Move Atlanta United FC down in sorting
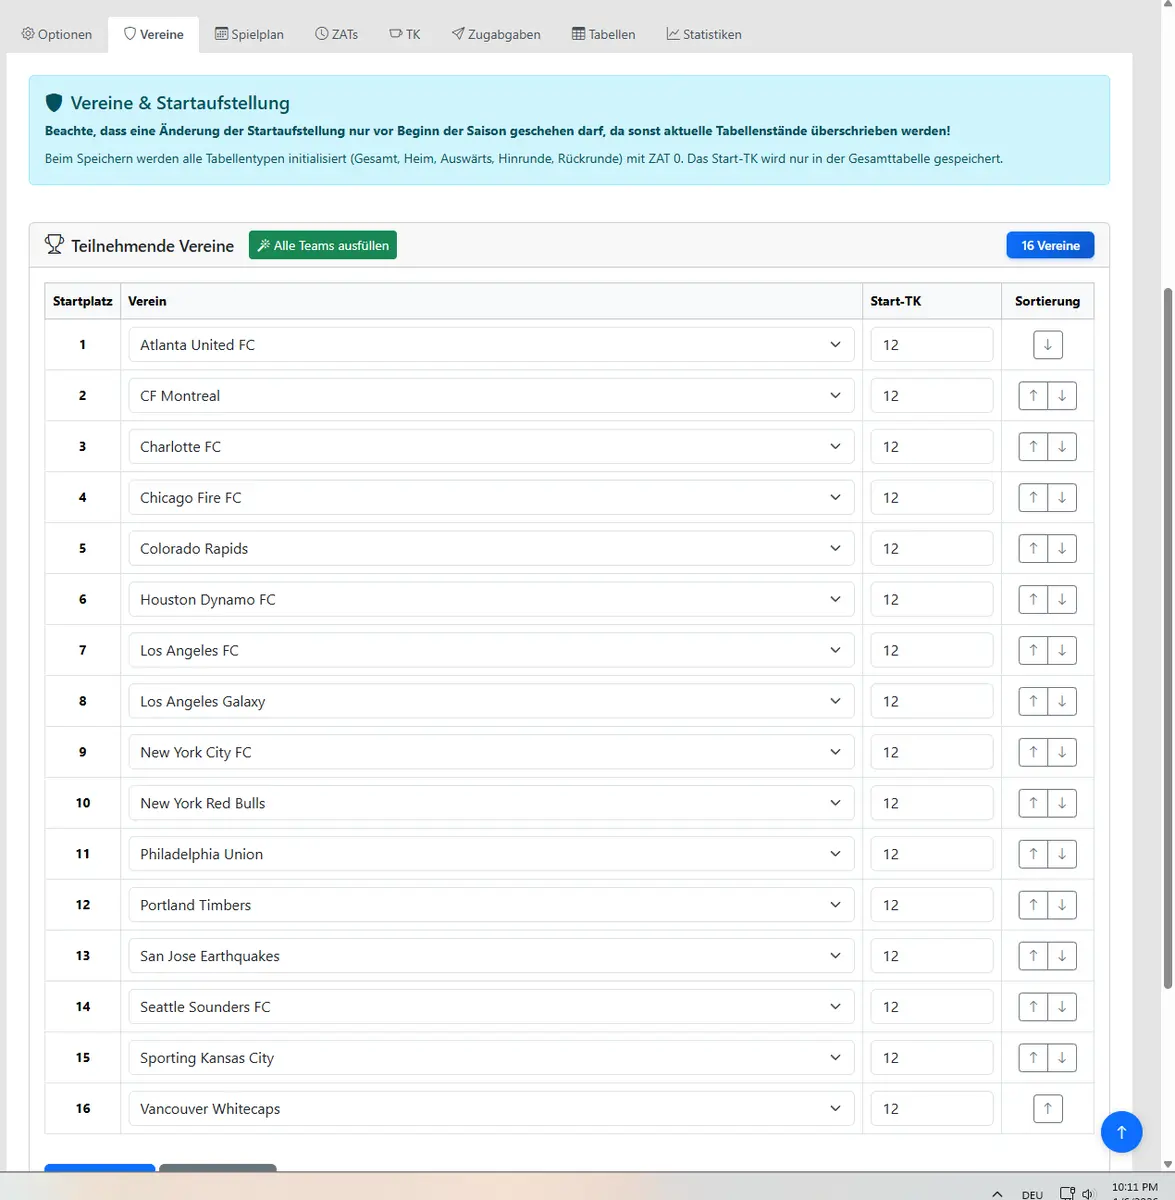The height and width of the screenshot is (1200, 1175). [1047, 345]
